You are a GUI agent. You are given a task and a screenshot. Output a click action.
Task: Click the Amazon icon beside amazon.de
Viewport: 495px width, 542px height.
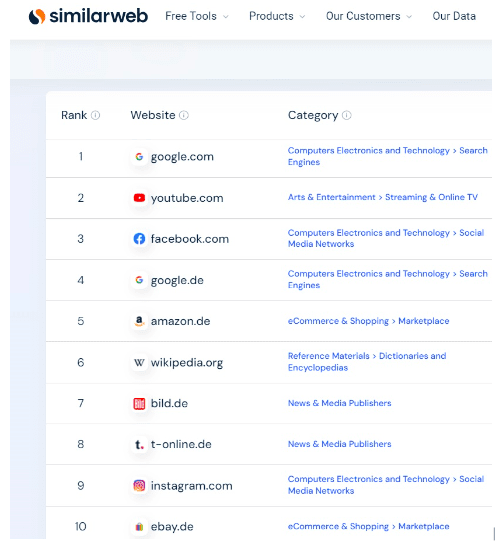click(x=139, y=321)
